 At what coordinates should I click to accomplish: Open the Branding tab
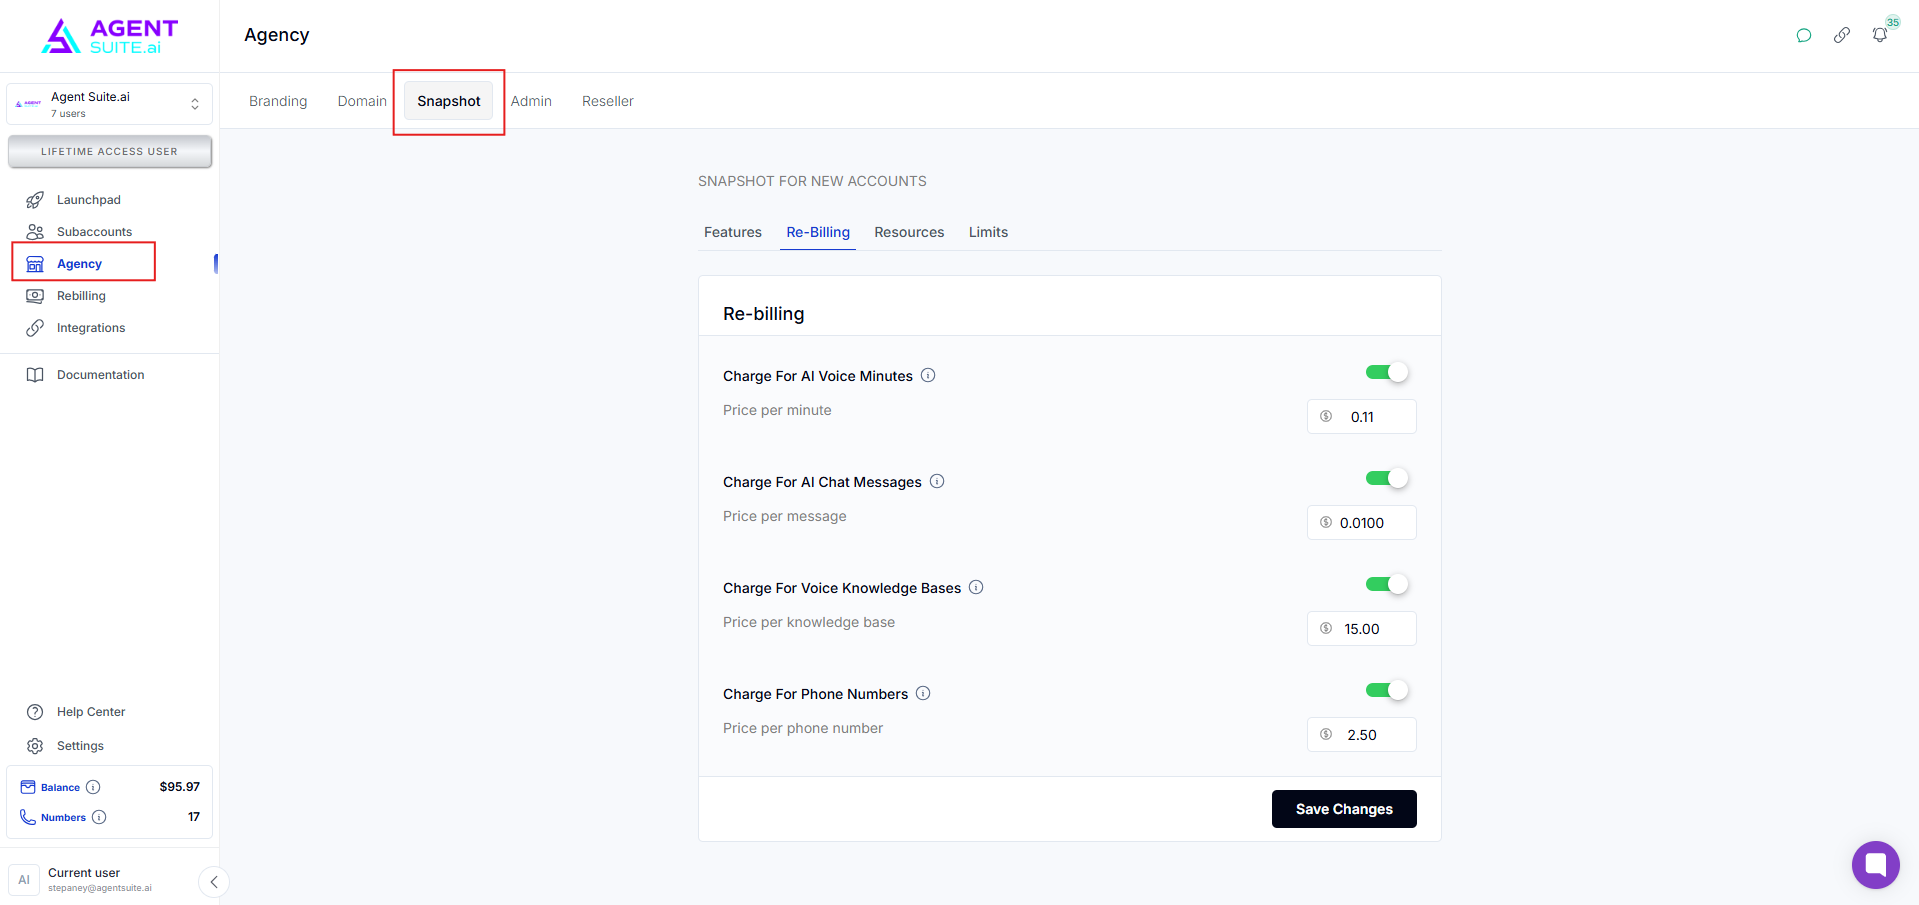coord(278,101)
